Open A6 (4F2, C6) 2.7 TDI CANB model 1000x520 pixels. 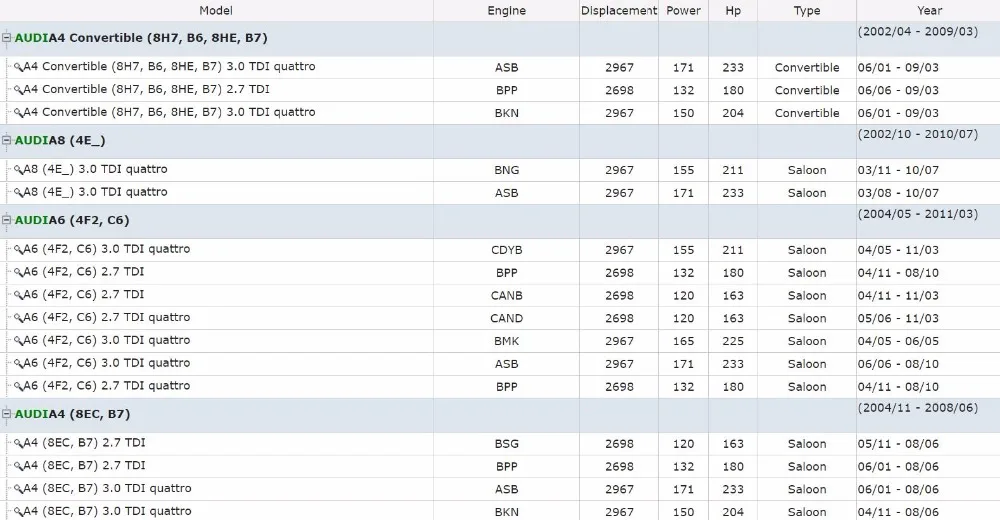[84, 295]
